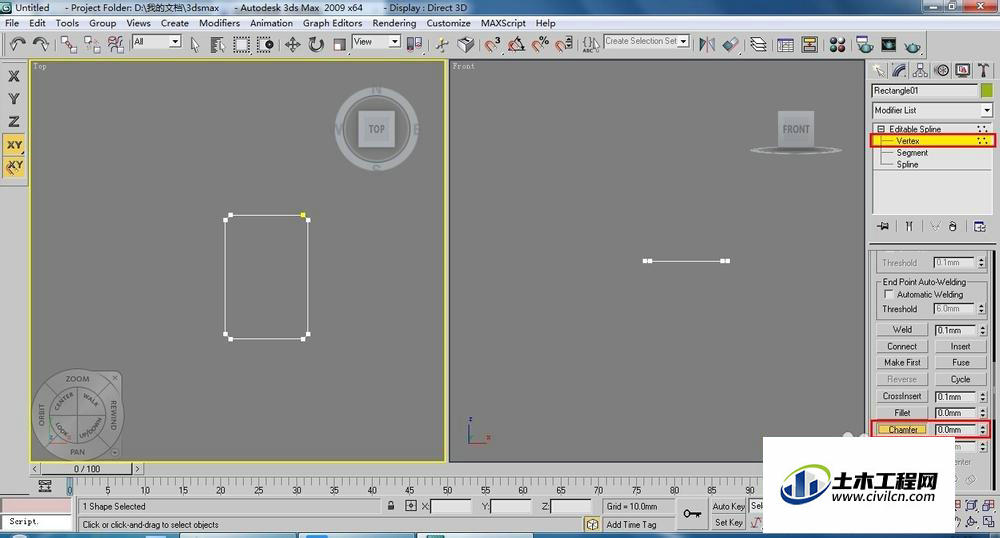Restrict to X axis constraint button
Viewport: 1000px width, 538px height.
tap(13, 76)
